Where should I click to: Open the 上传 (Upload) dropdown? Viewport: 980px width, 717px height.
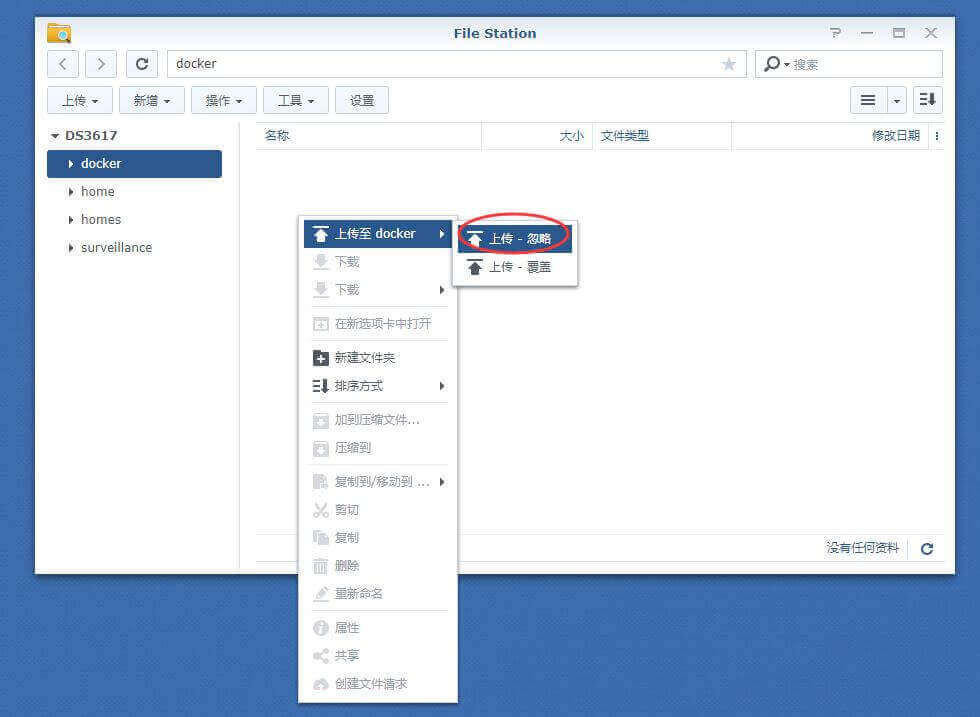tap(79, 99)
